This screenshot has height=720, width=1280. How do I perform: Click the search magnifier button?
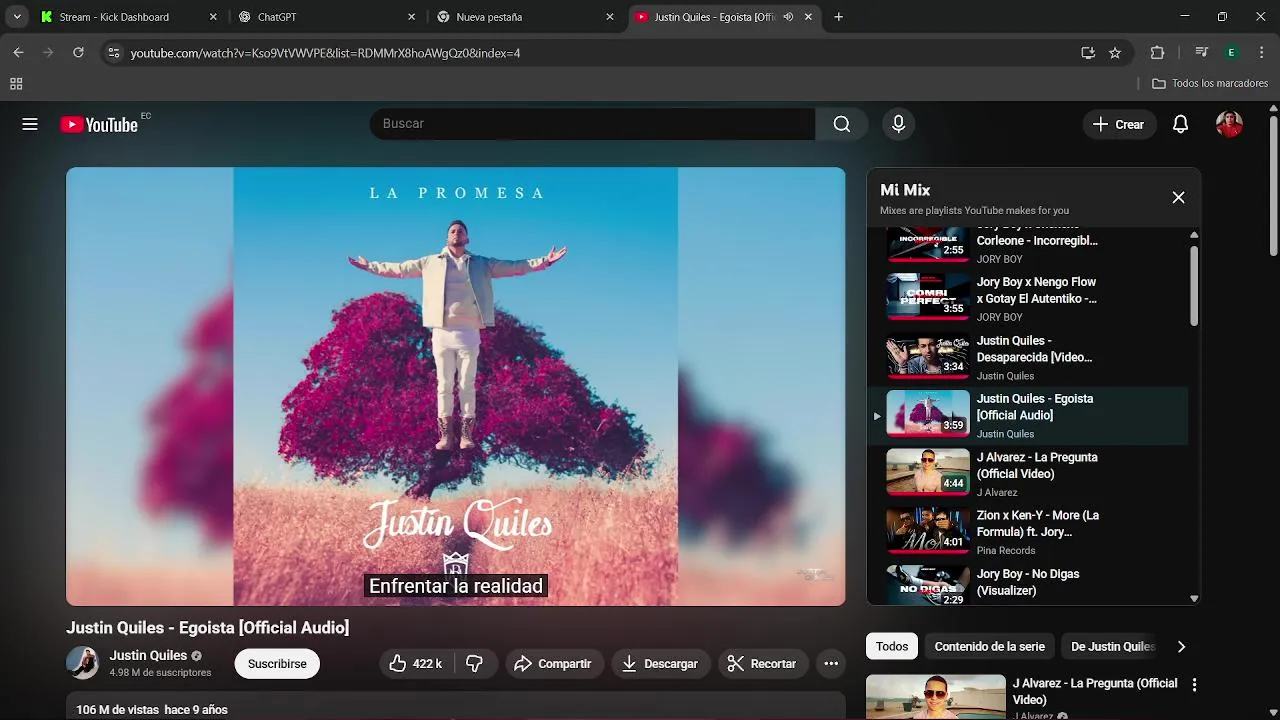point(842,124)
